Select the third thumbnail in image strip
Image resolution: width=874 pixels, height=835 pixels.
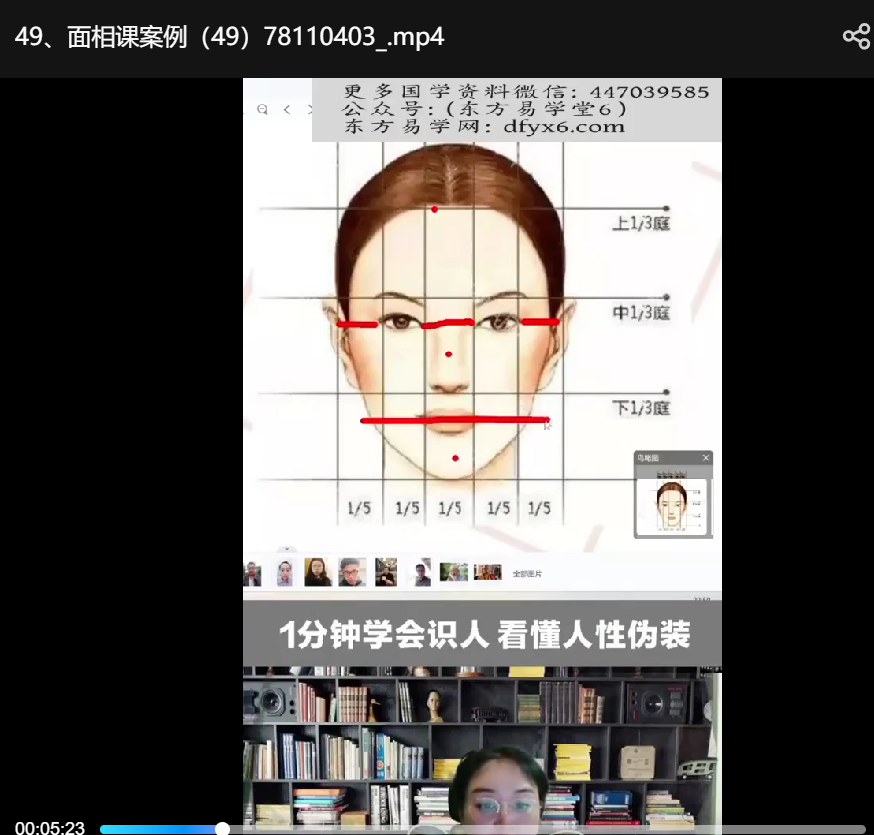click(318, 572)
